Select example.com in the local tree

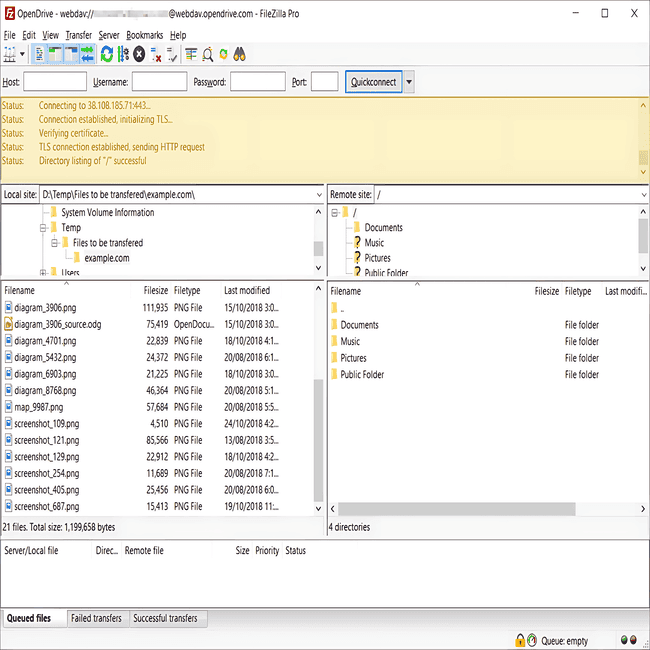point(107,258)
